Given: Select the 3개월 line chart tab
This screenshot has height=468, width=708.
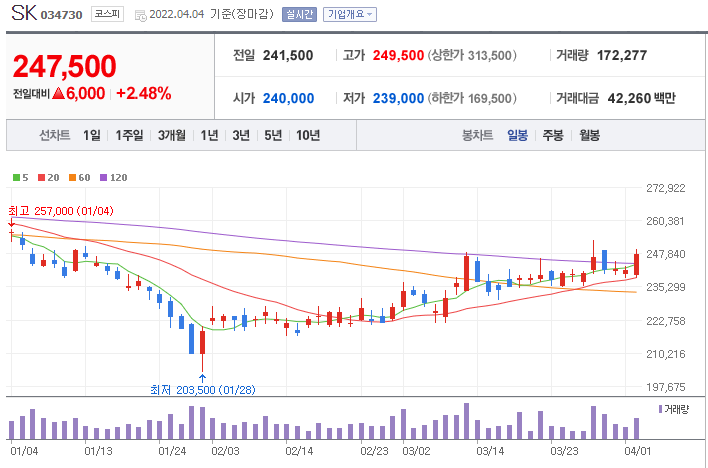Looking at the screenshot, I should click(x=172, y=135).
